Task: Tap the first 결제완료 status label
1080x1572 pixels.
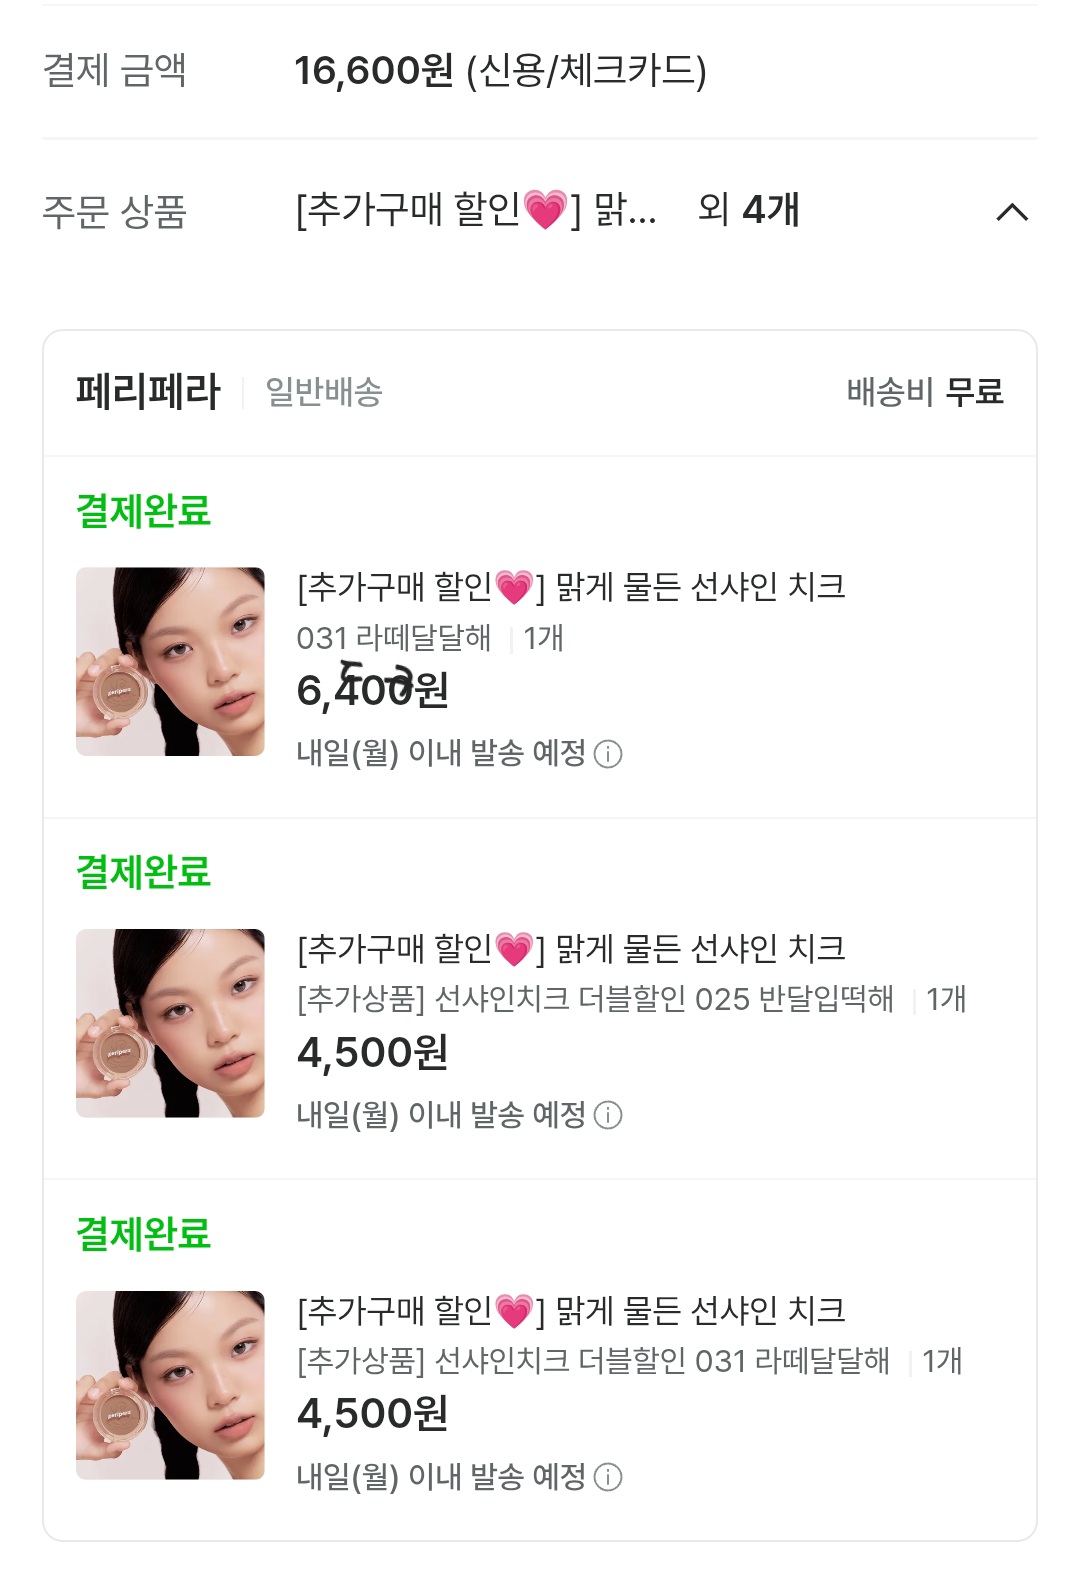Action: pos(144,511)
